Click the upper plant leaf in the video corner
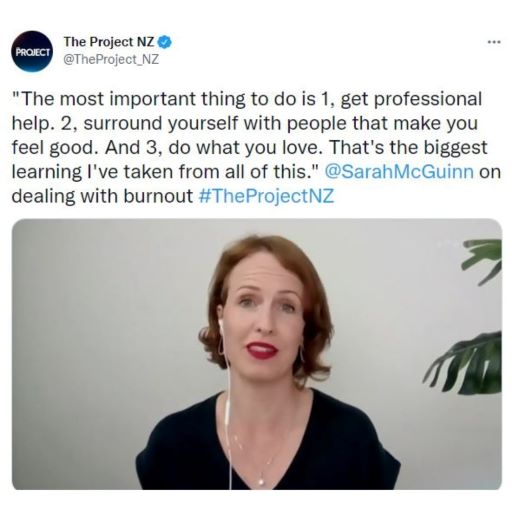 483,260
